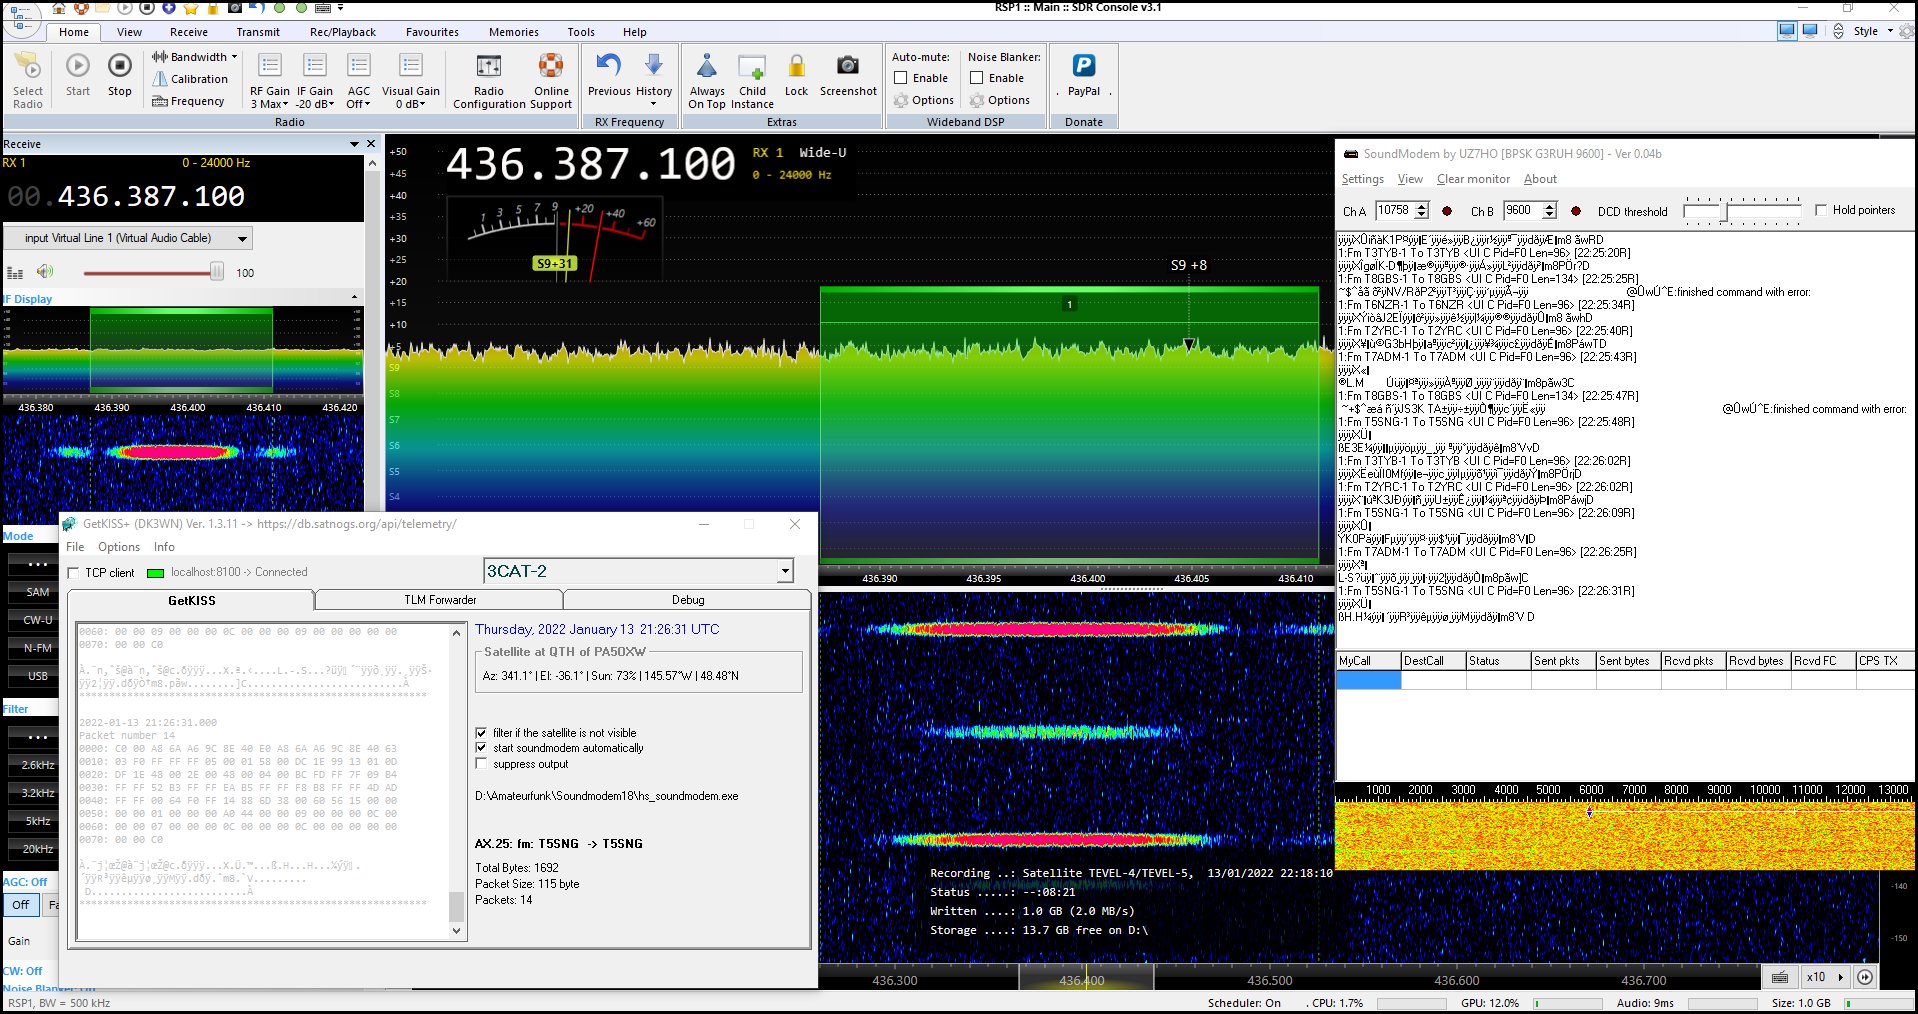1918x1014 pixels.
Task: Increase Ch A frequency stepper
Action: [x=1422, y=206]
